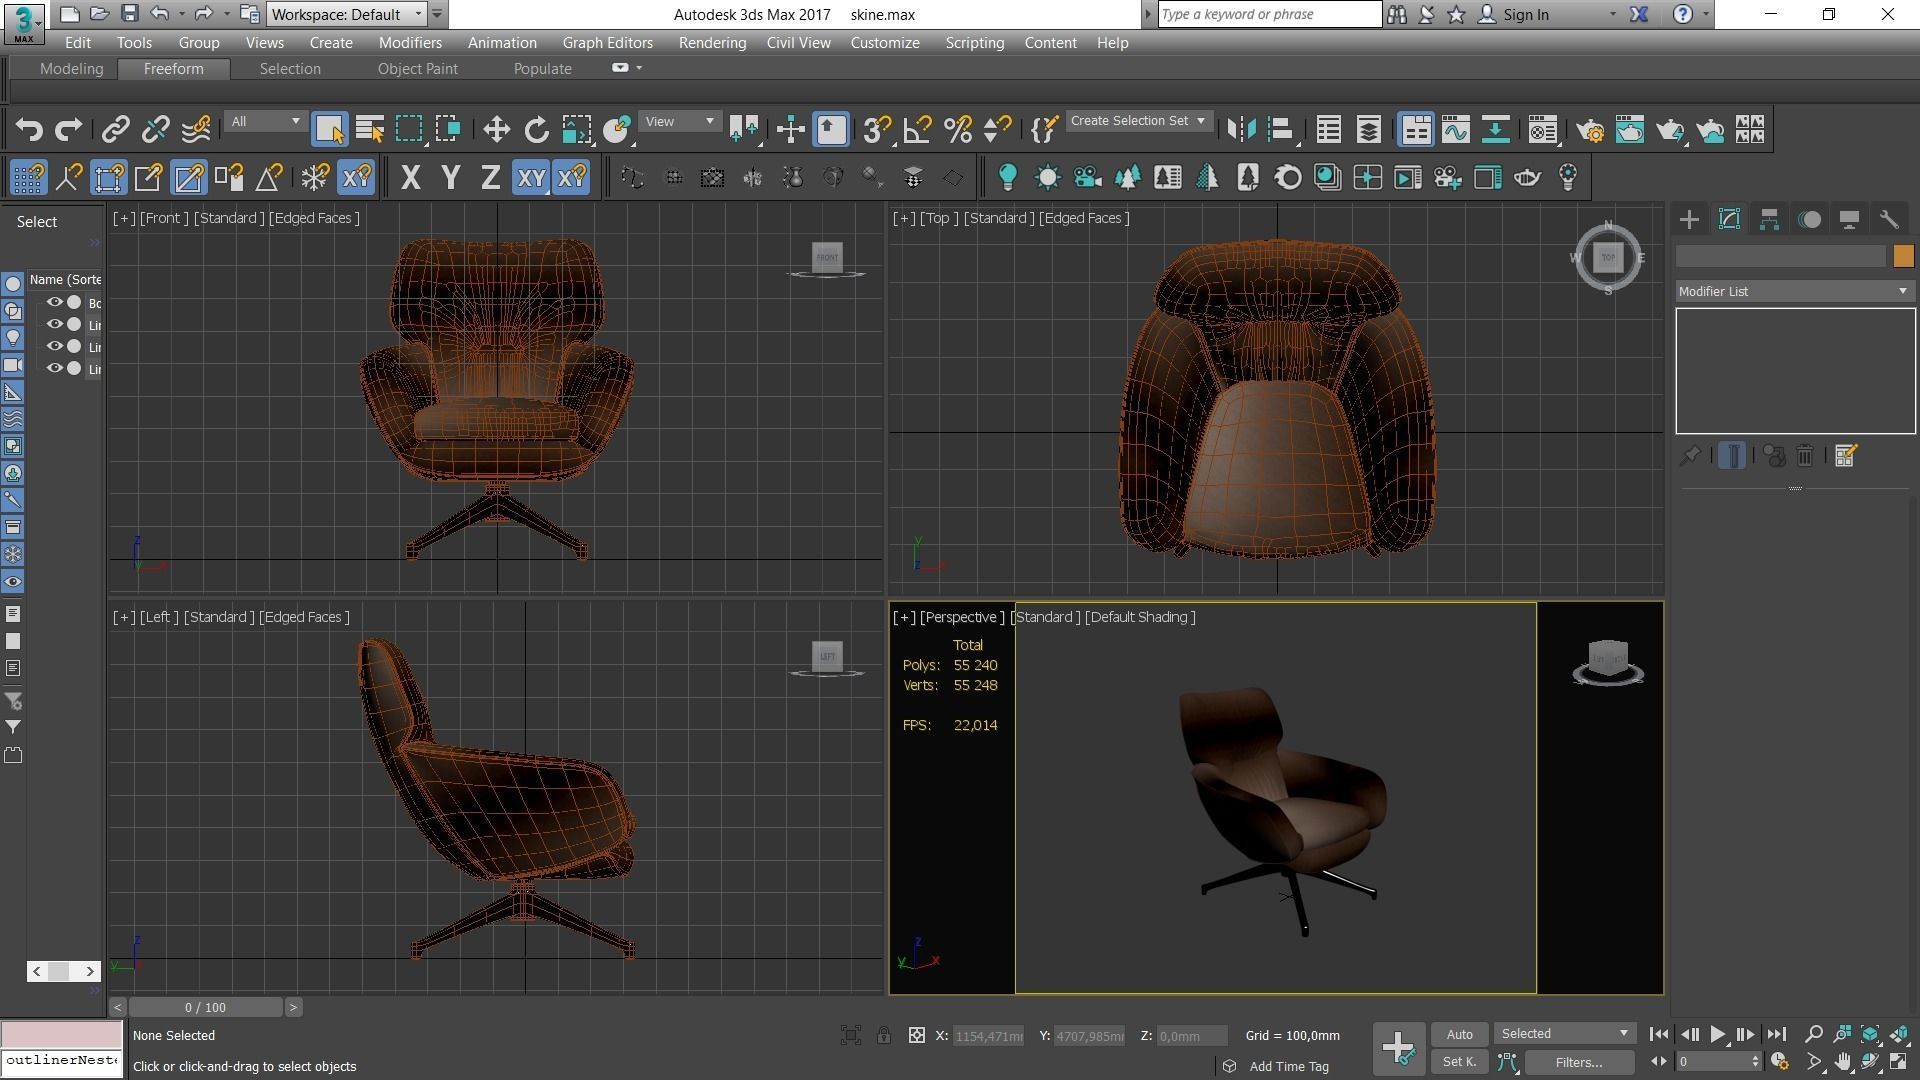
Task: Open the View reference coordinate dropdown
Action: click(x=680, y=121)
